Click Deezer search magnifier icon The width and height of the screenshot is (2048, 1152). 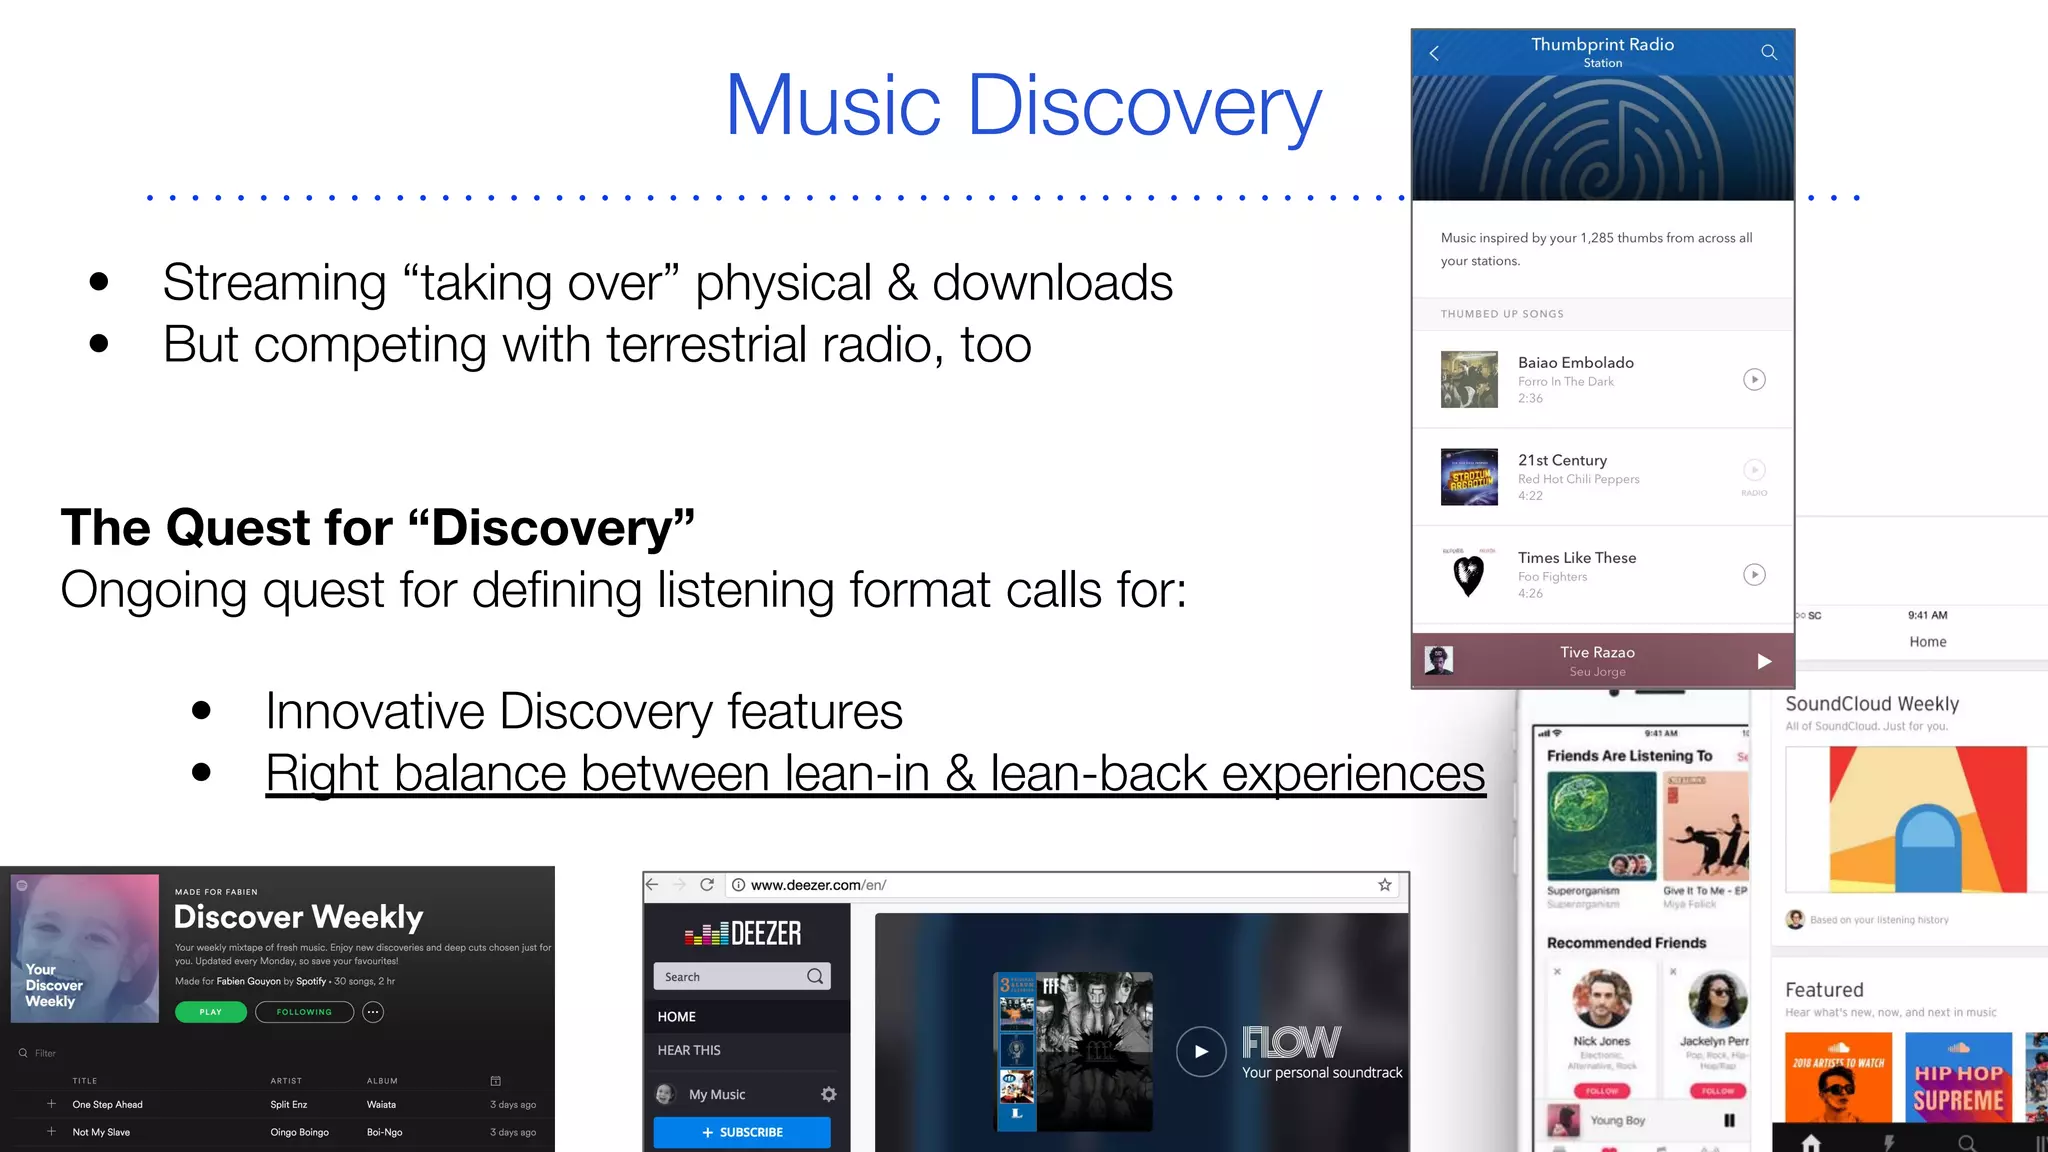pyautogui.click(x=815, y=976)
